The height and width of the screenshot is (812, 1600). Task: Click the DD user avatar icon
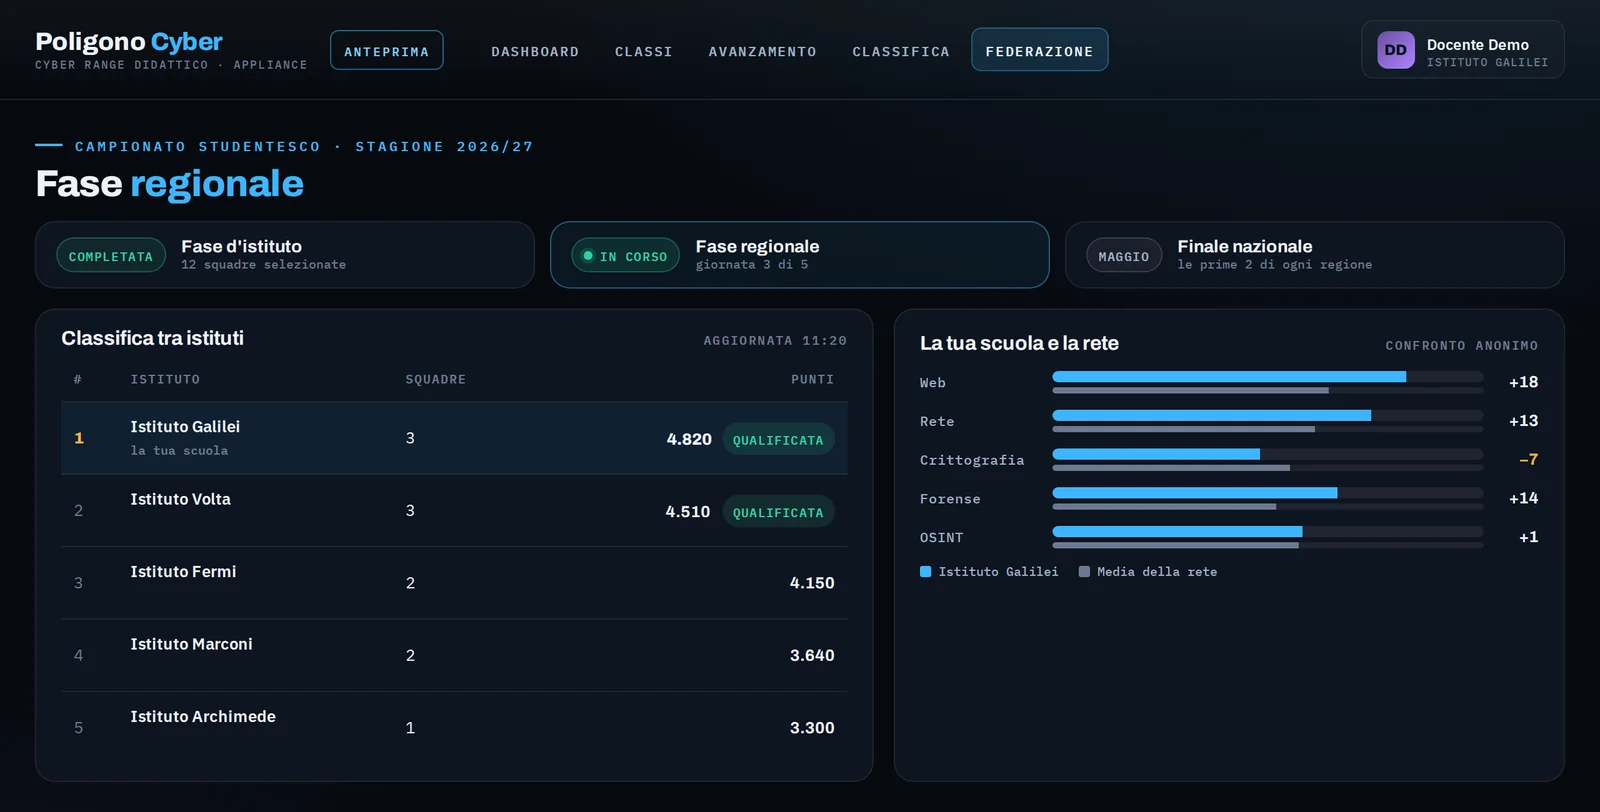(x=1395, y=50)
